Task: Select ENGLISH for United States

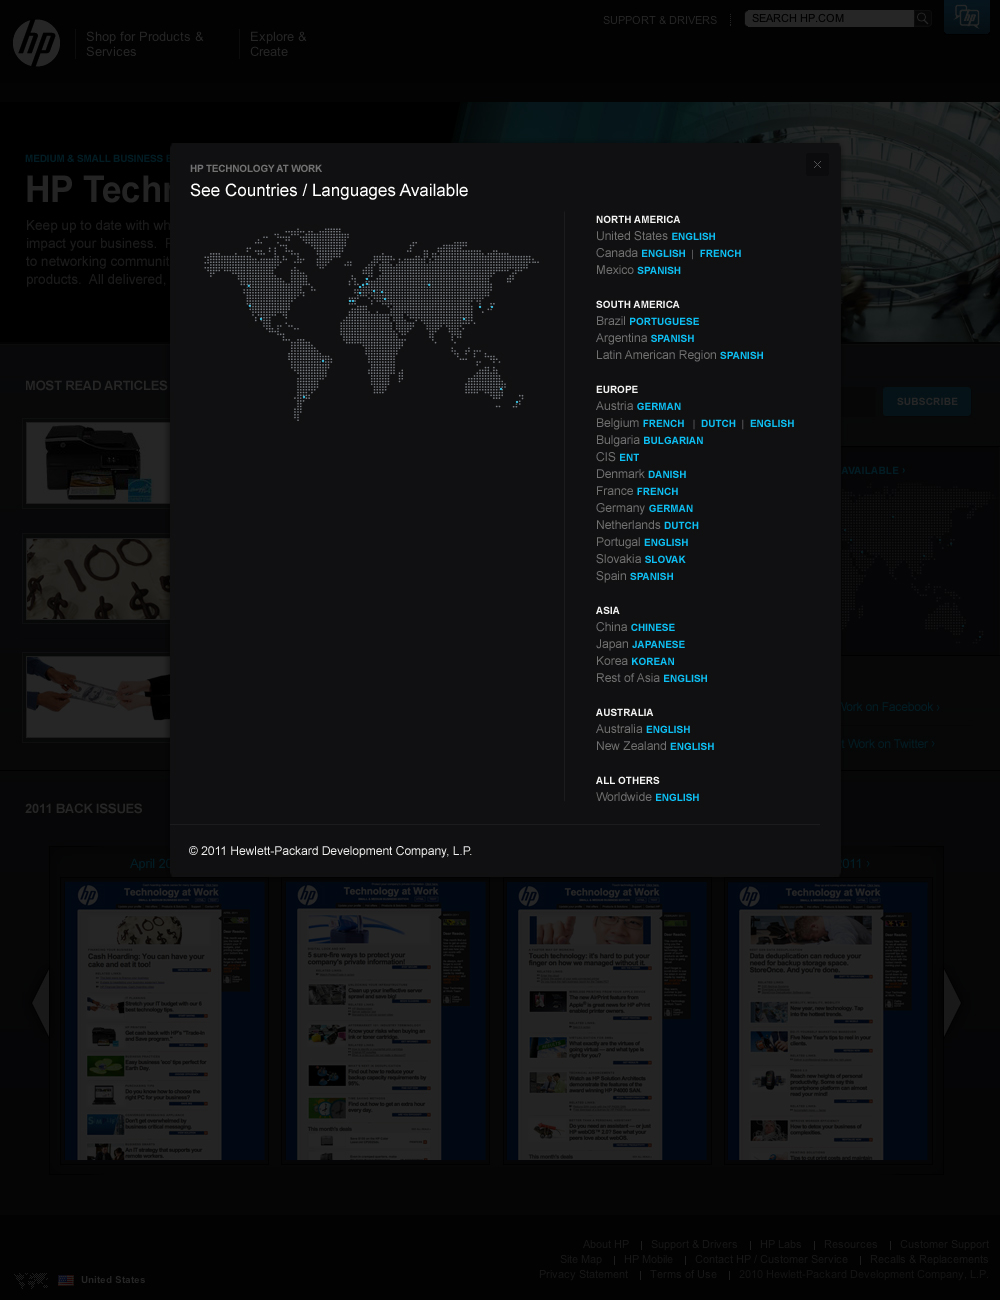Action: click(x=693, y=236)
